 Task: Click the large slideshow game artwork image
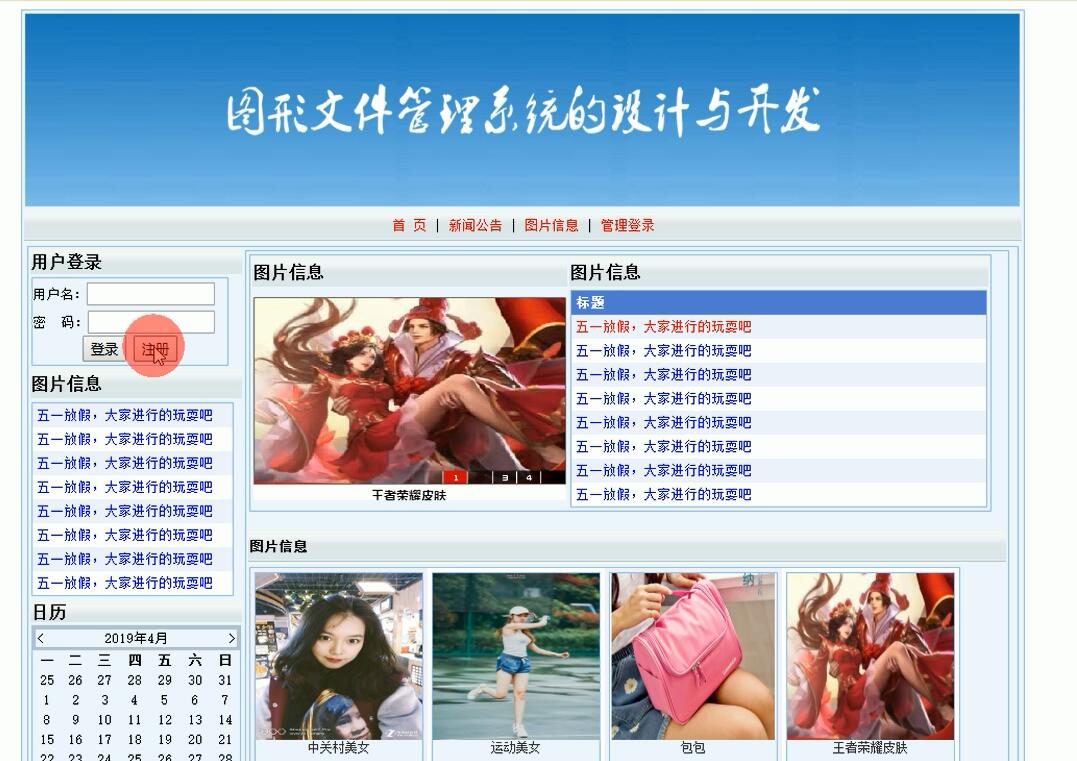(409, 391)
